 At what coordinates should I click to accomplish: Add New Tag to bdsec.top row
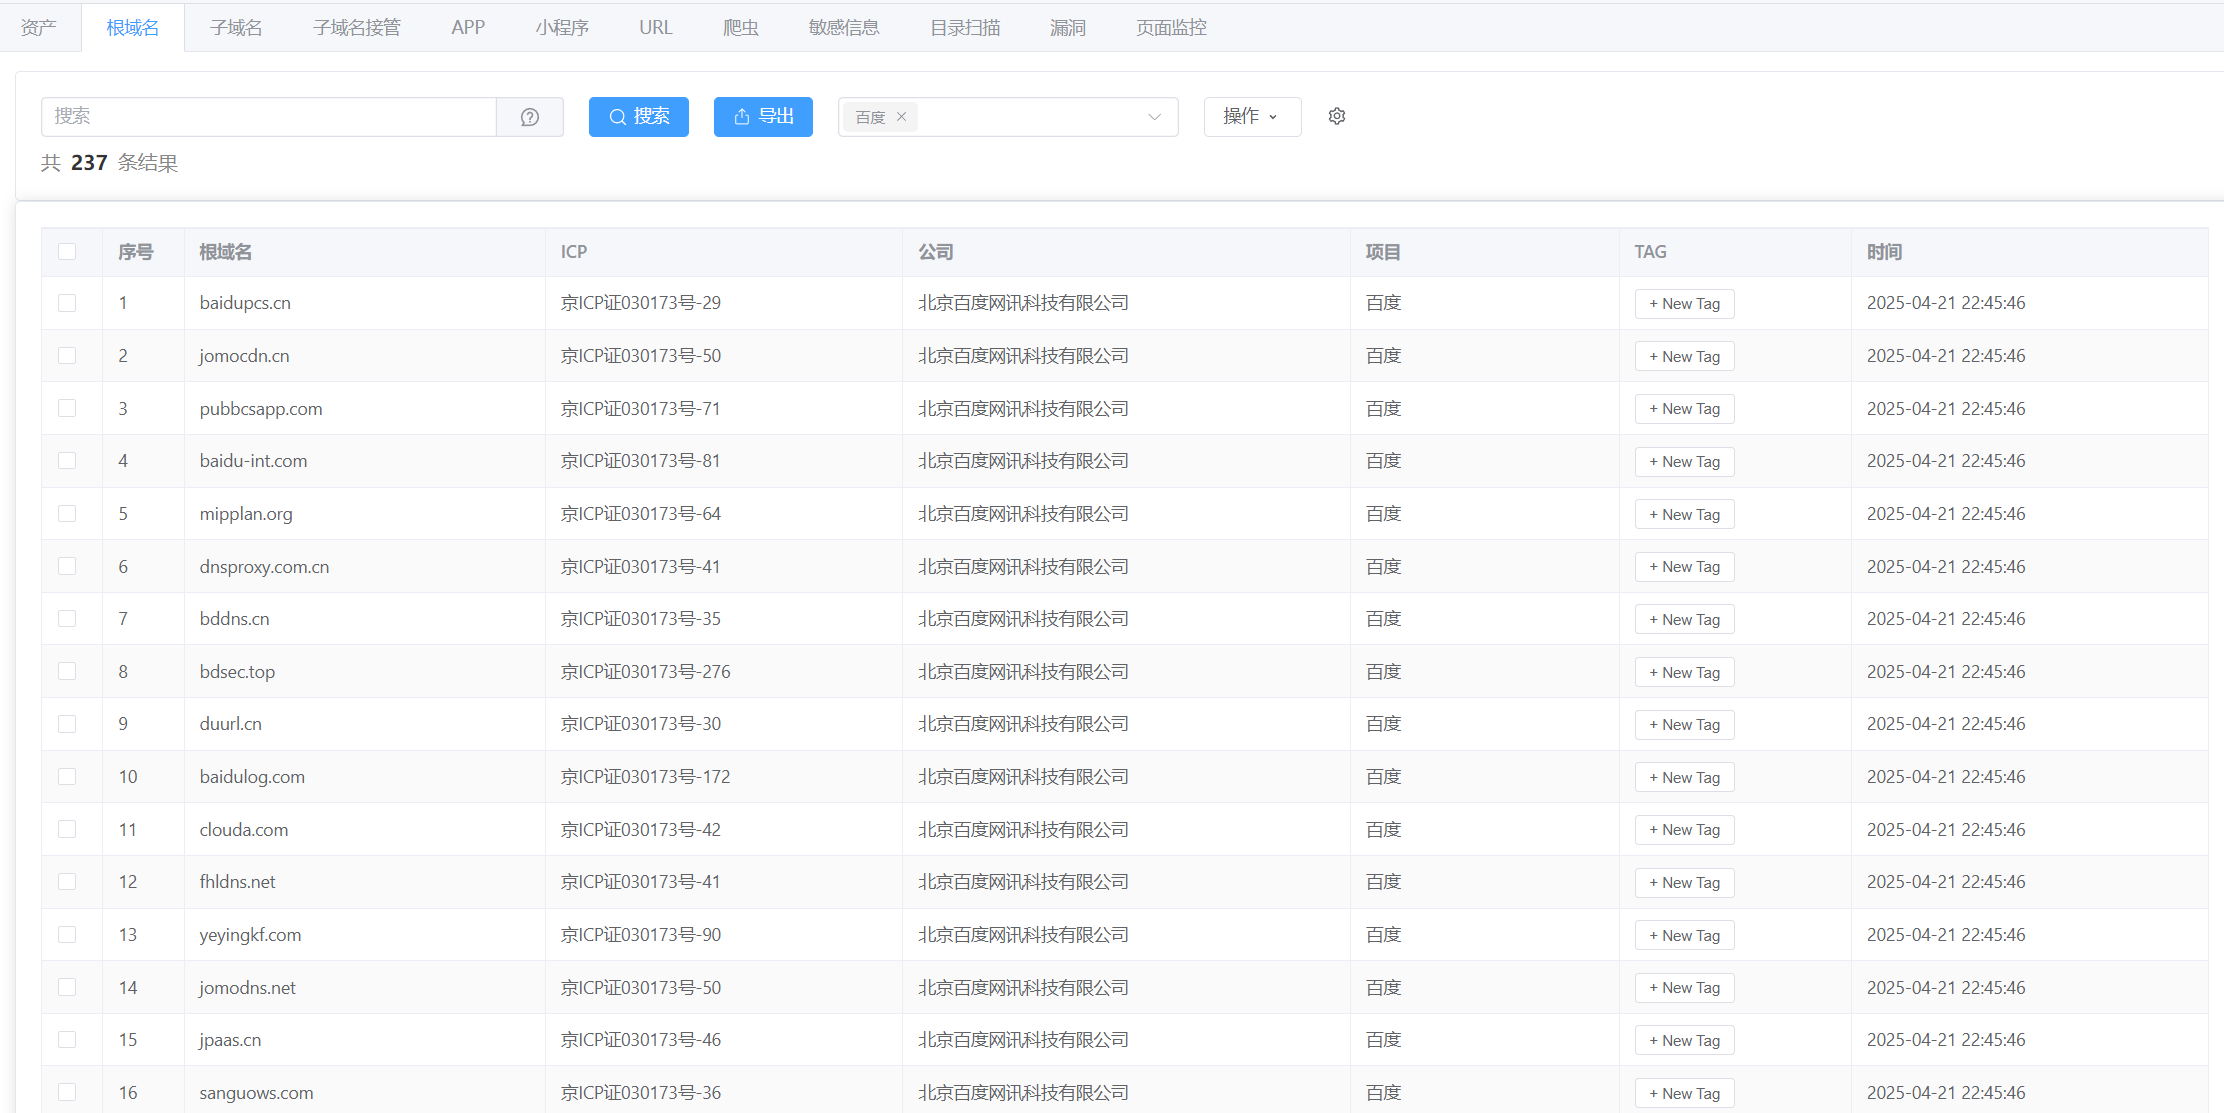point(1684,672)
